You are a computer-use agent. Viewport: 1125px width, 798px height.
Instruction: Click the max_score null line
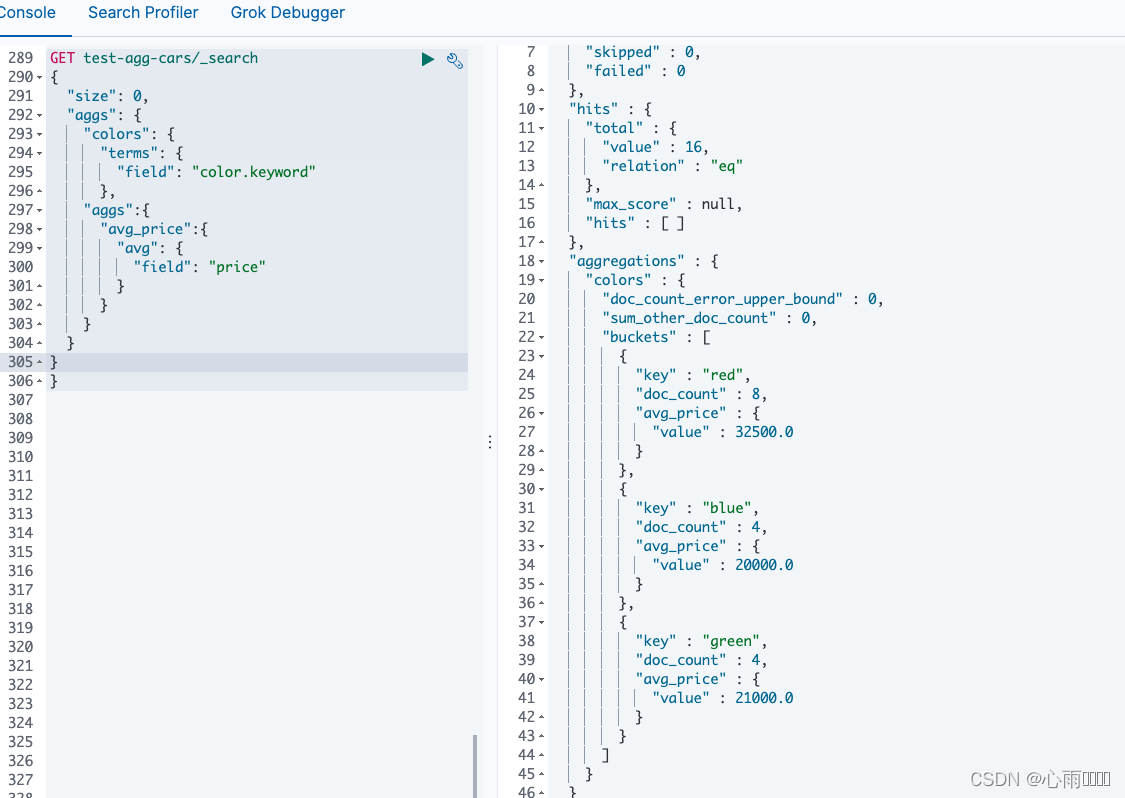pyautogui.click(x=664, y=204)
